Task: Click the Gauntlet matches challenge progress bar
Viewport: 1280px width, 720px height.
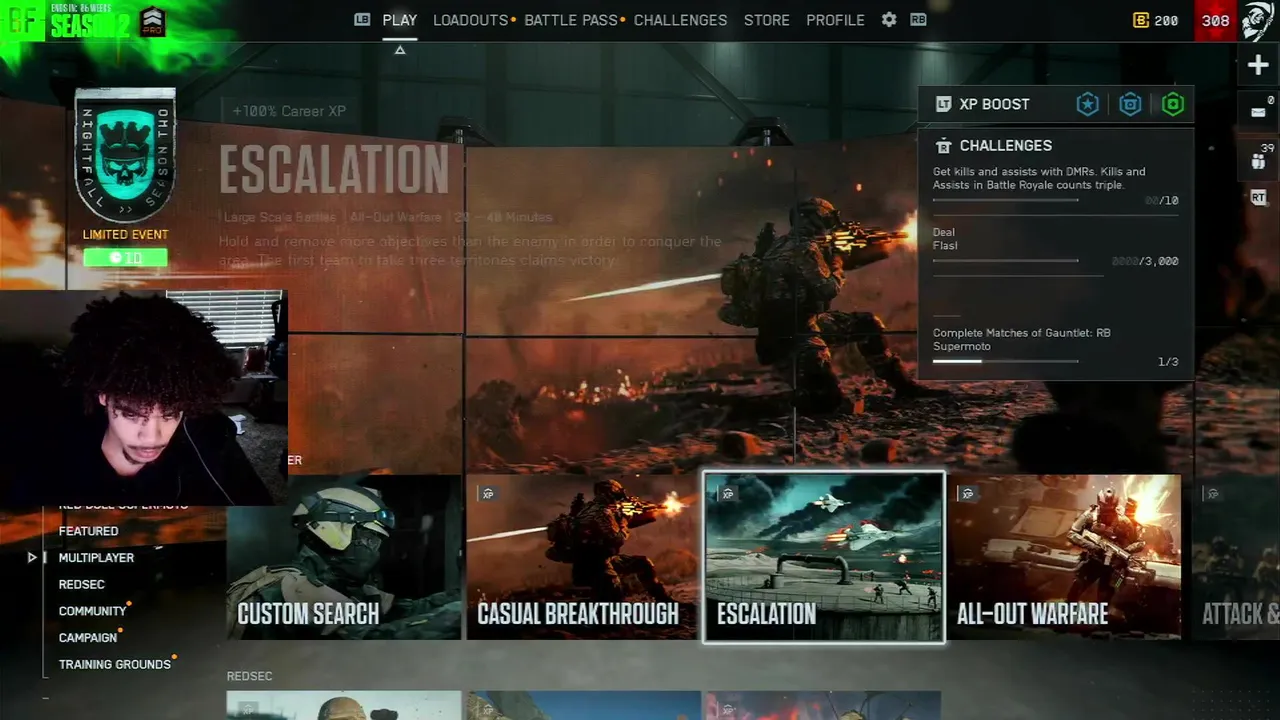Action: pyautogui.click(x=1006, y=361)
